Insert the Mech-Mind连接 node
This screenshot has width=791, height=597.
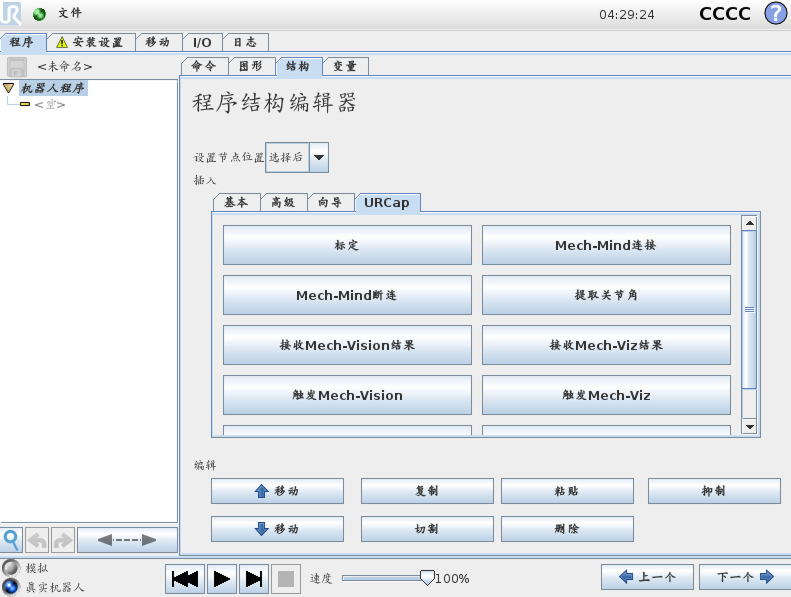pos(606,245)
